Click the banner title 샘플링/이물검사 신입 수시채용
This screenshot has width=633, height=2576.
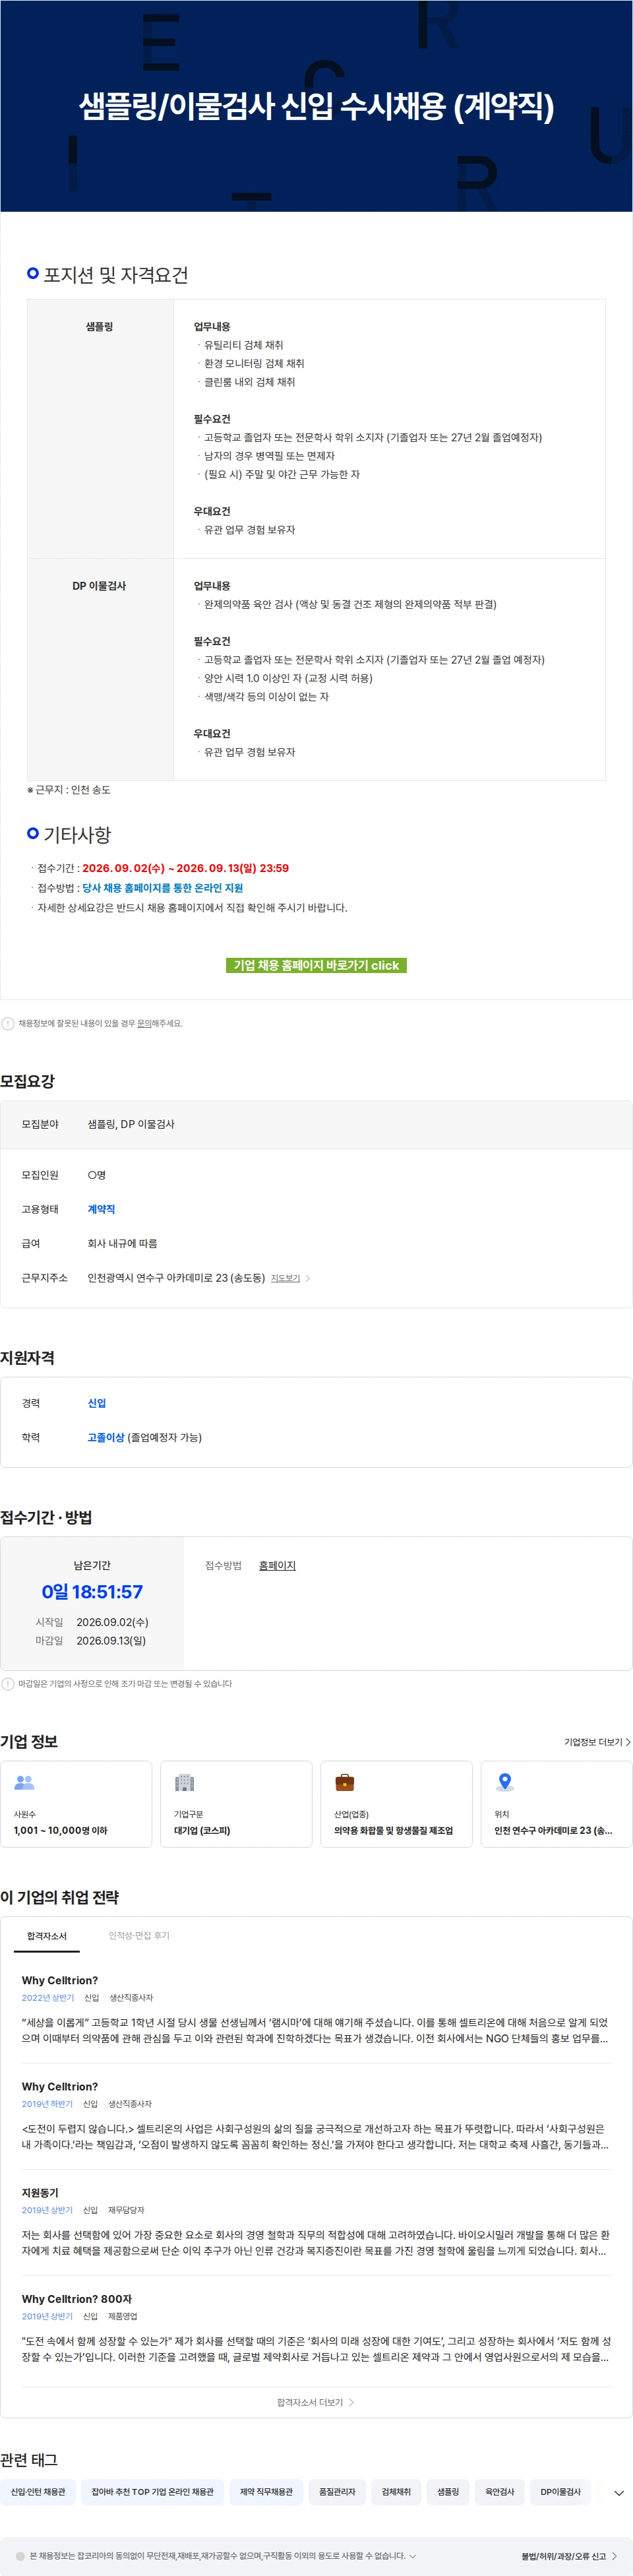[x=316, y=106]
